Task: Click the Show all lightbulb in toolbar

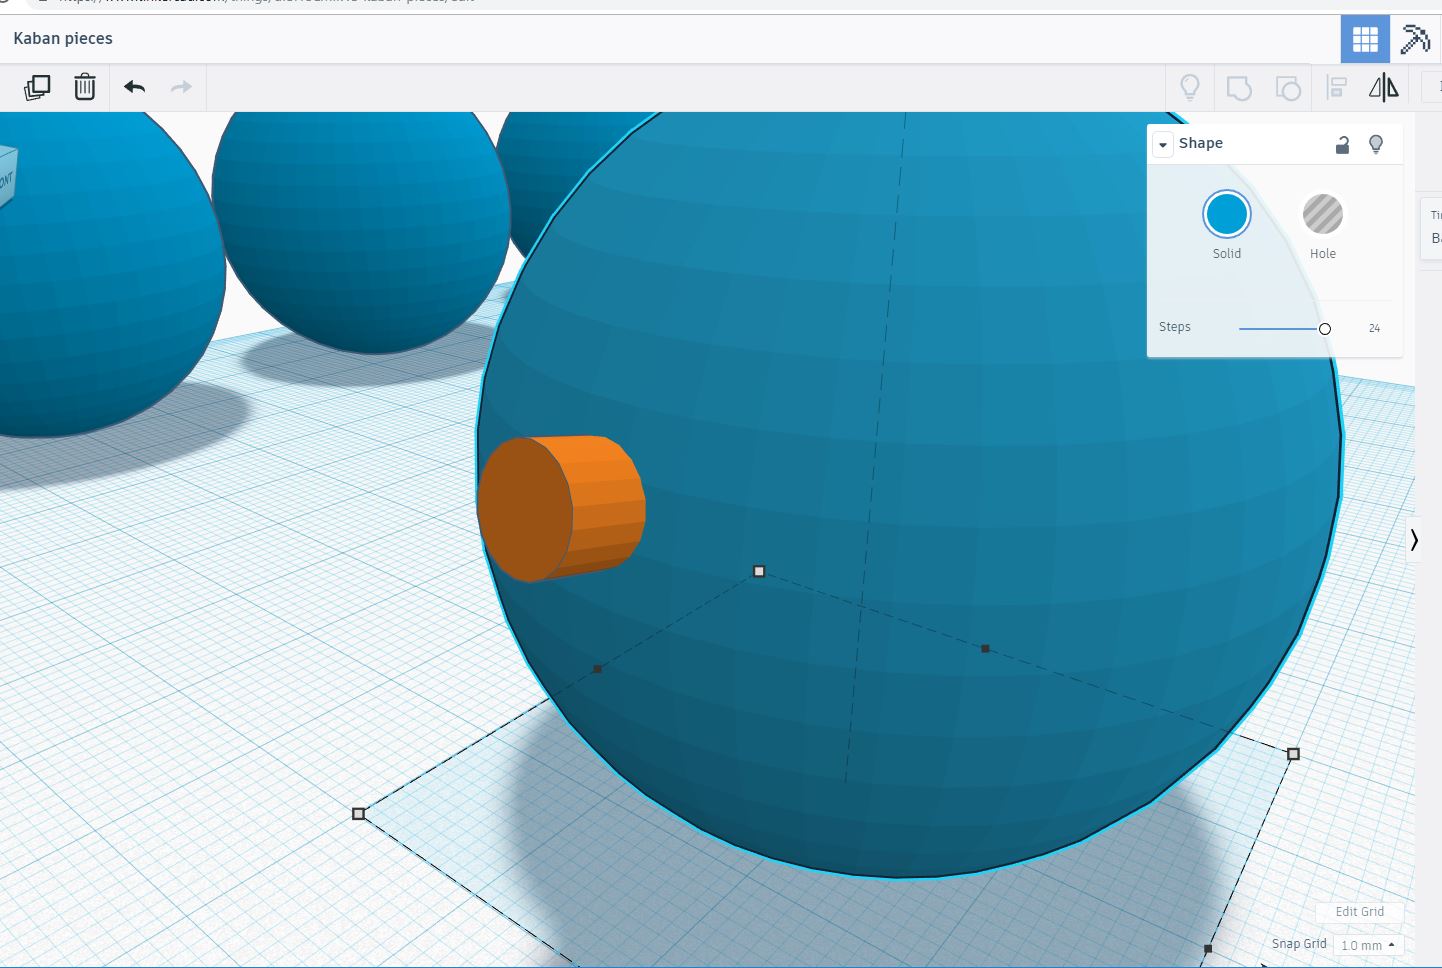Action: pyautogui.click(x=1190, y=88)
